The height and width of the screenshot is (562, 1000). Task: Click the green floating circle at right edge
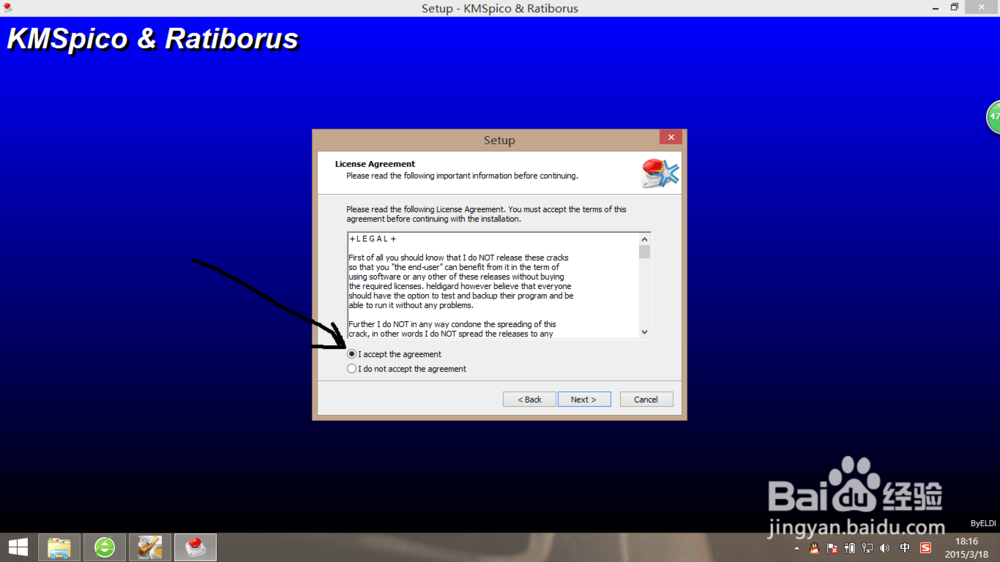coord(994,117)
